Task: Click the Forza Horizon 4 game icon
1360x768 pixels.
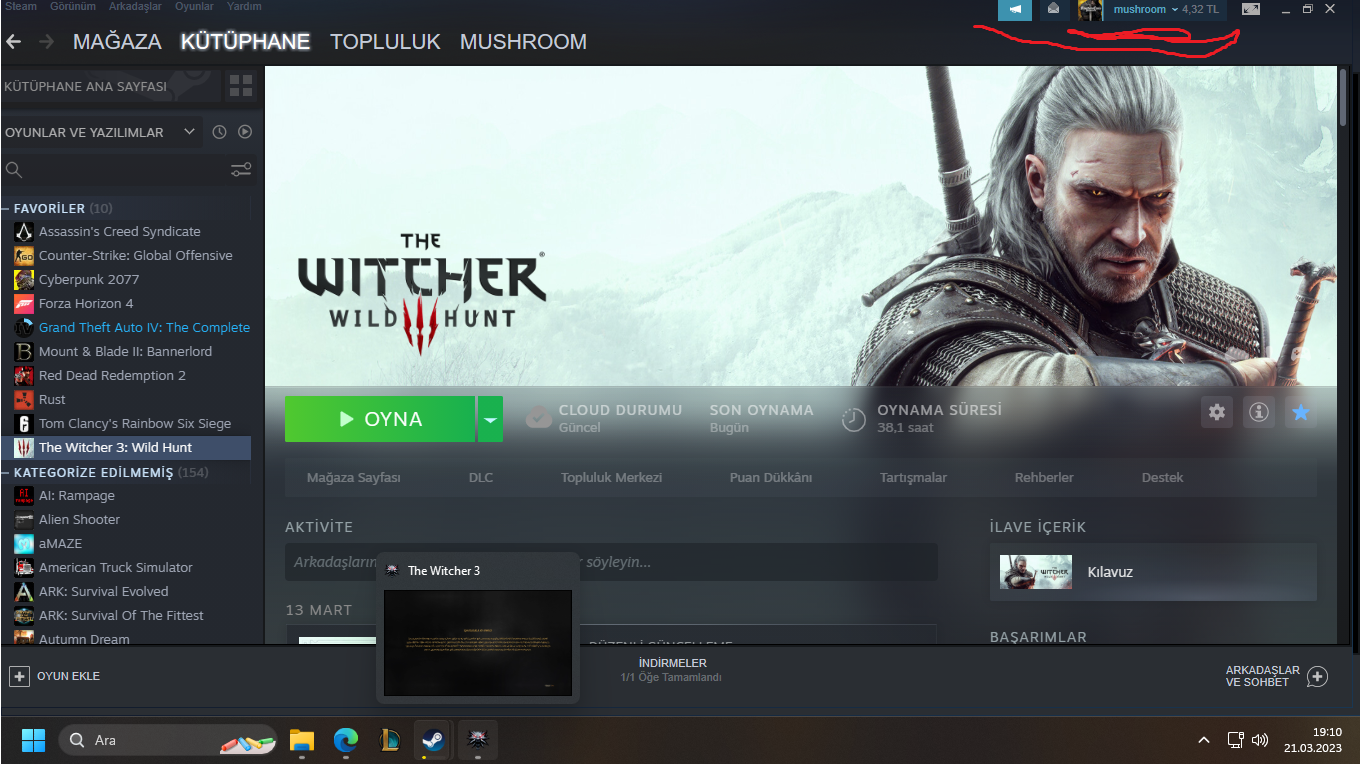Action: (x=24, y=303)
